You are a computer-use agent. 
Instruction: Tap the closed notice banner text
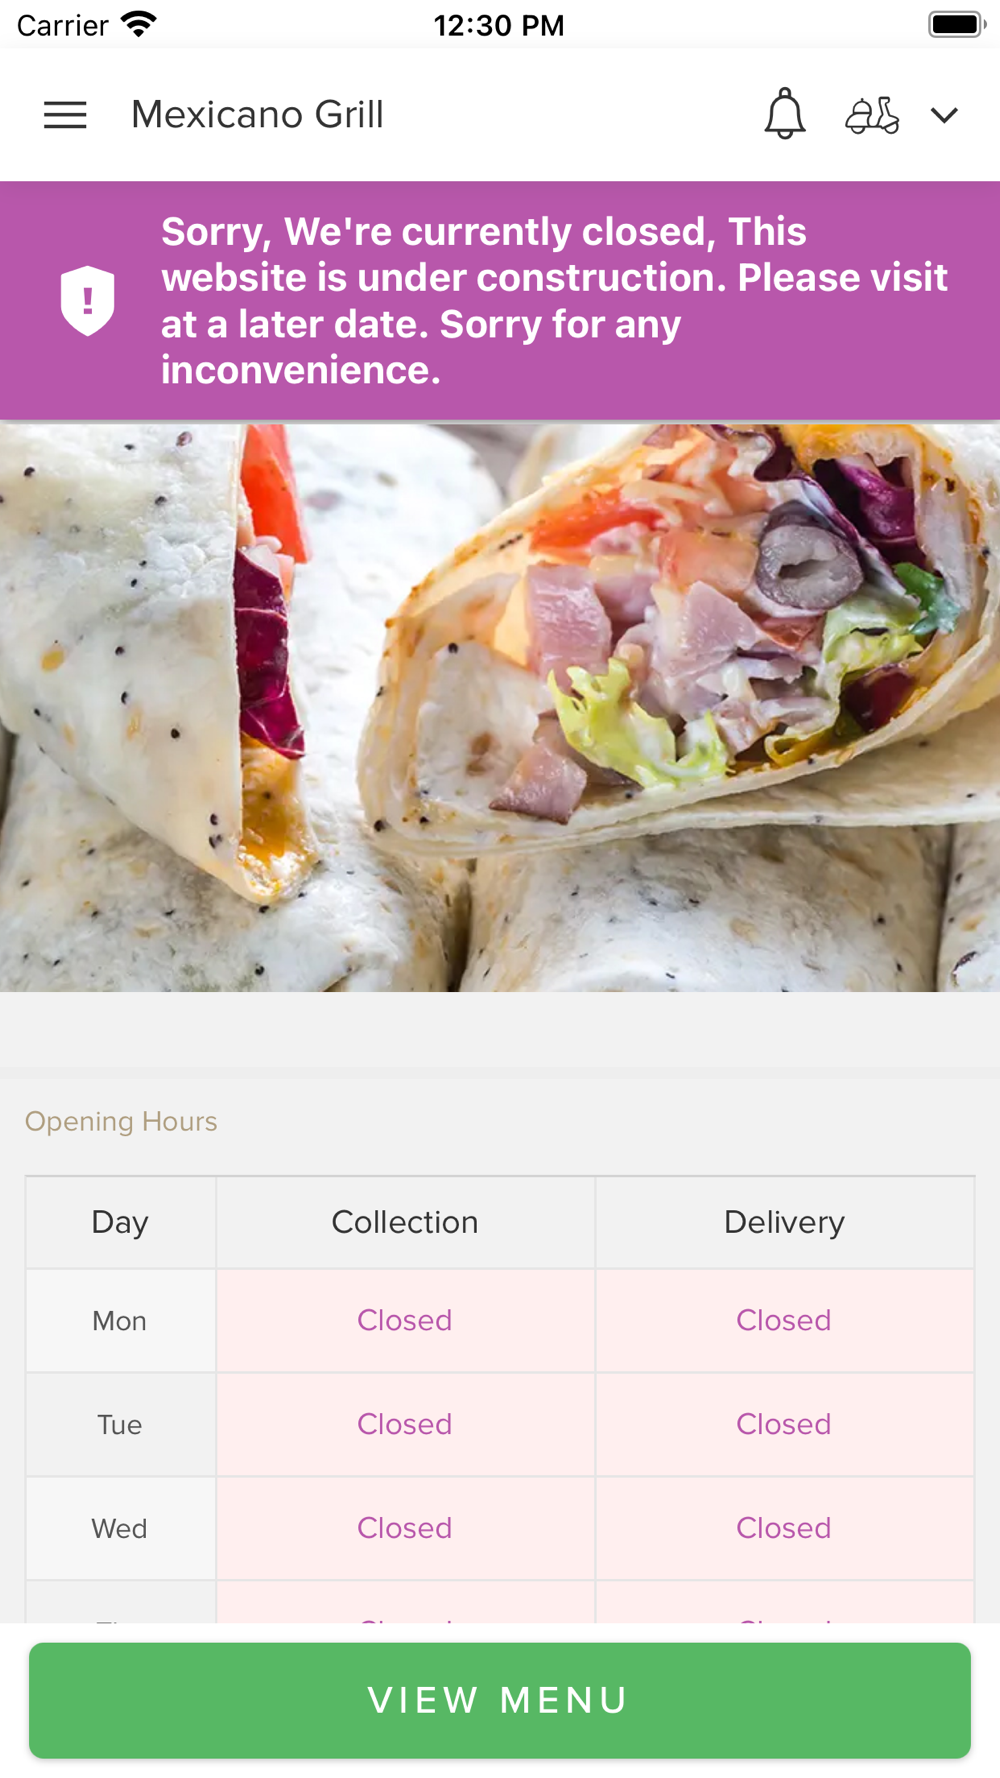tap(554, 301)
